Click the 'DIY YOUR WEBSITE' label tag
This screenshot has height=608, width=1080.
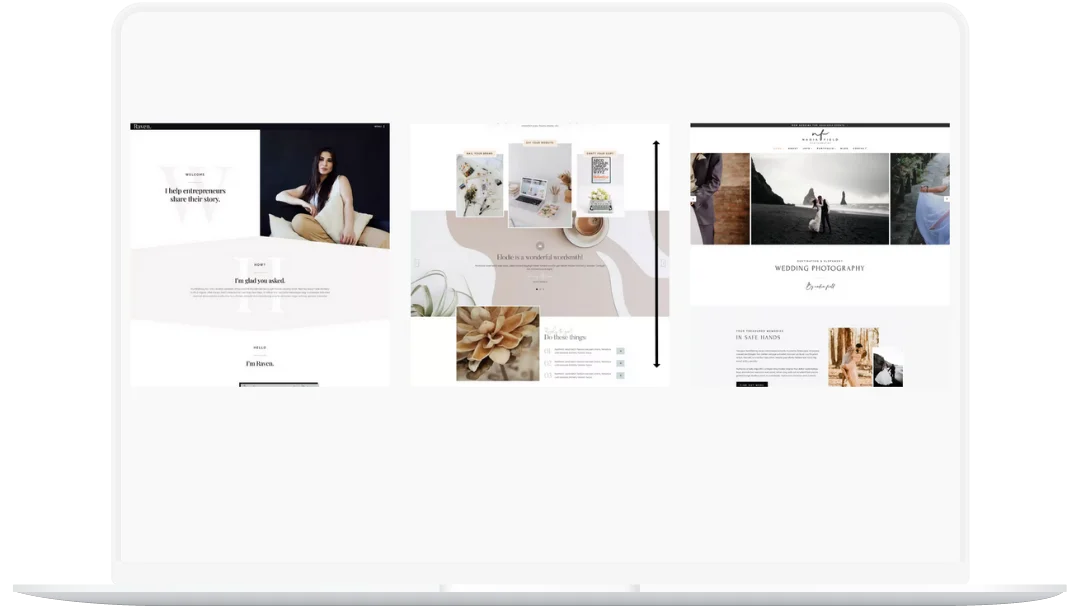540,143
